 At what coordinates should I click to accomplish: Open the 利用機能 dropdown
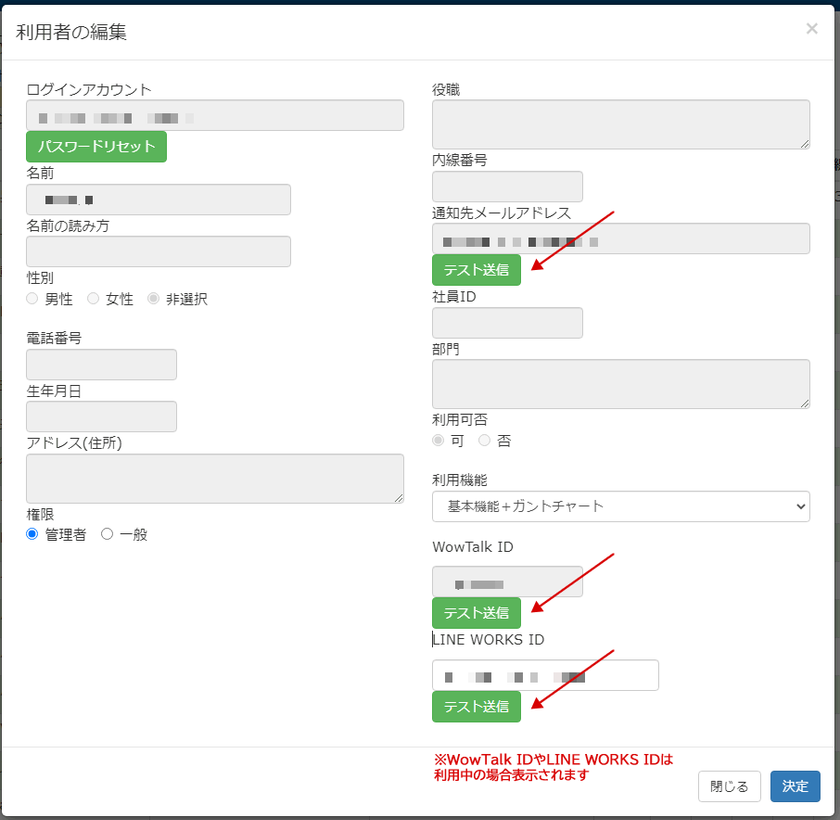[620, 506]
